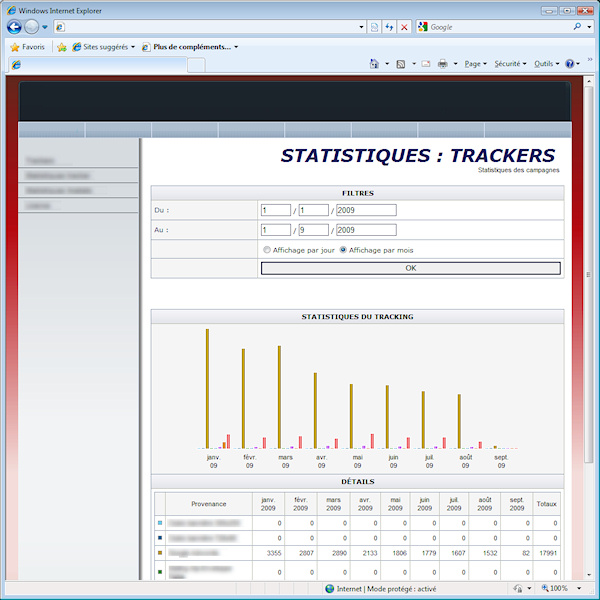600x600 pixels.
Task: Click the Google search magnifier icon
Action: tap(577, 27)
